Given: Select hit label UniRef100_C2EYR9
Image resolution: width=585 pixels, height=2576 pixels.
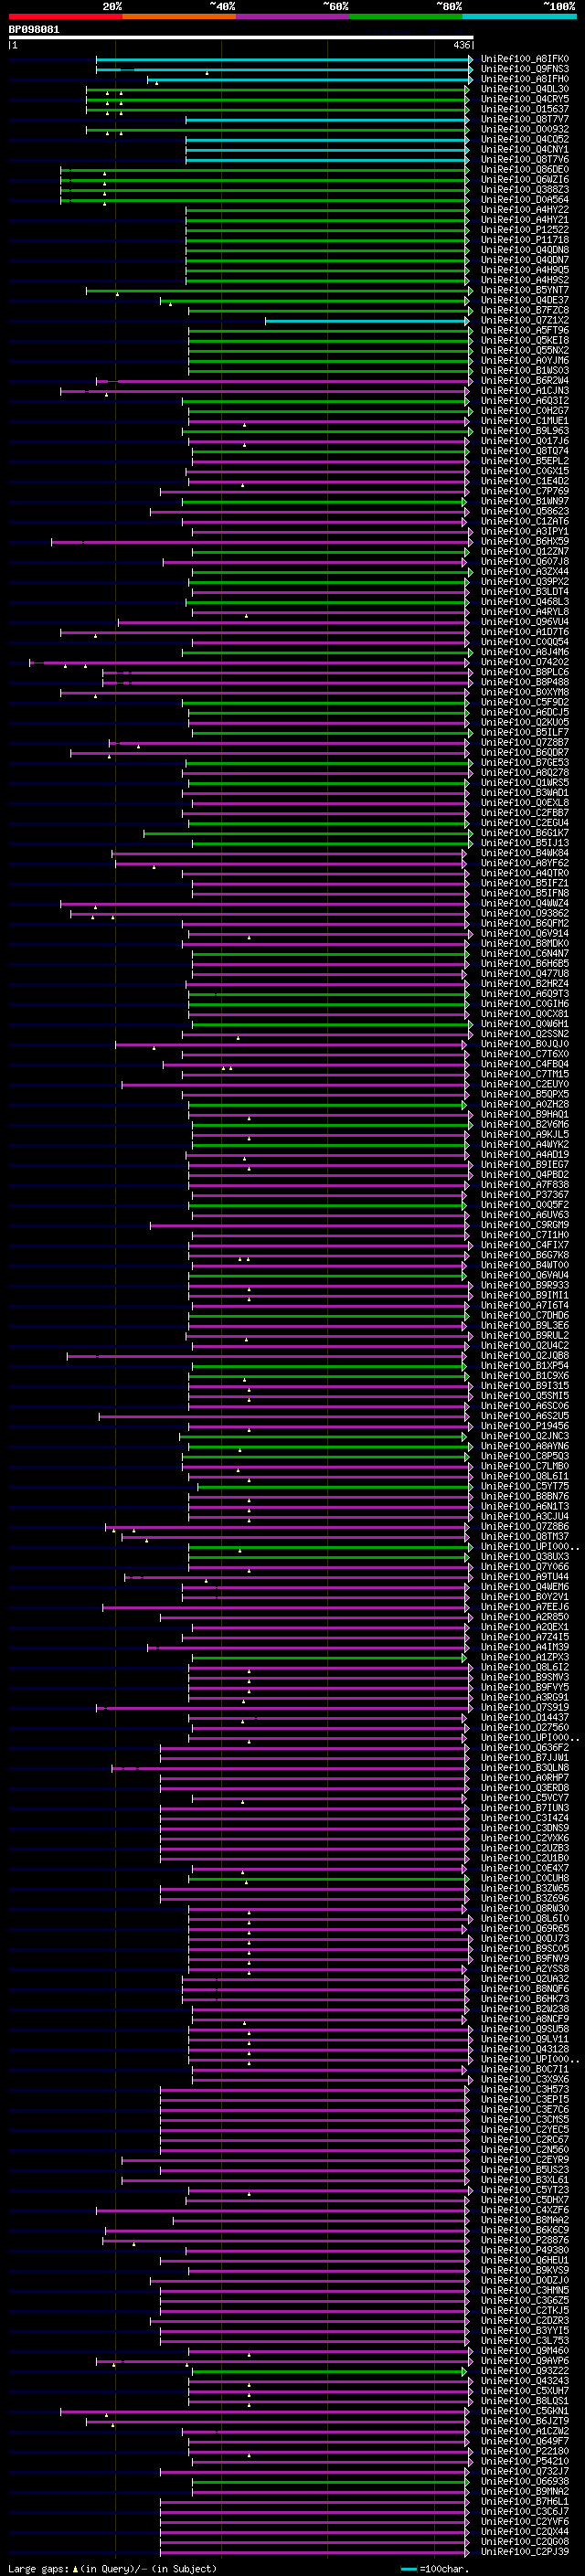Looking at the screenshot, I should click(525, 2160).
